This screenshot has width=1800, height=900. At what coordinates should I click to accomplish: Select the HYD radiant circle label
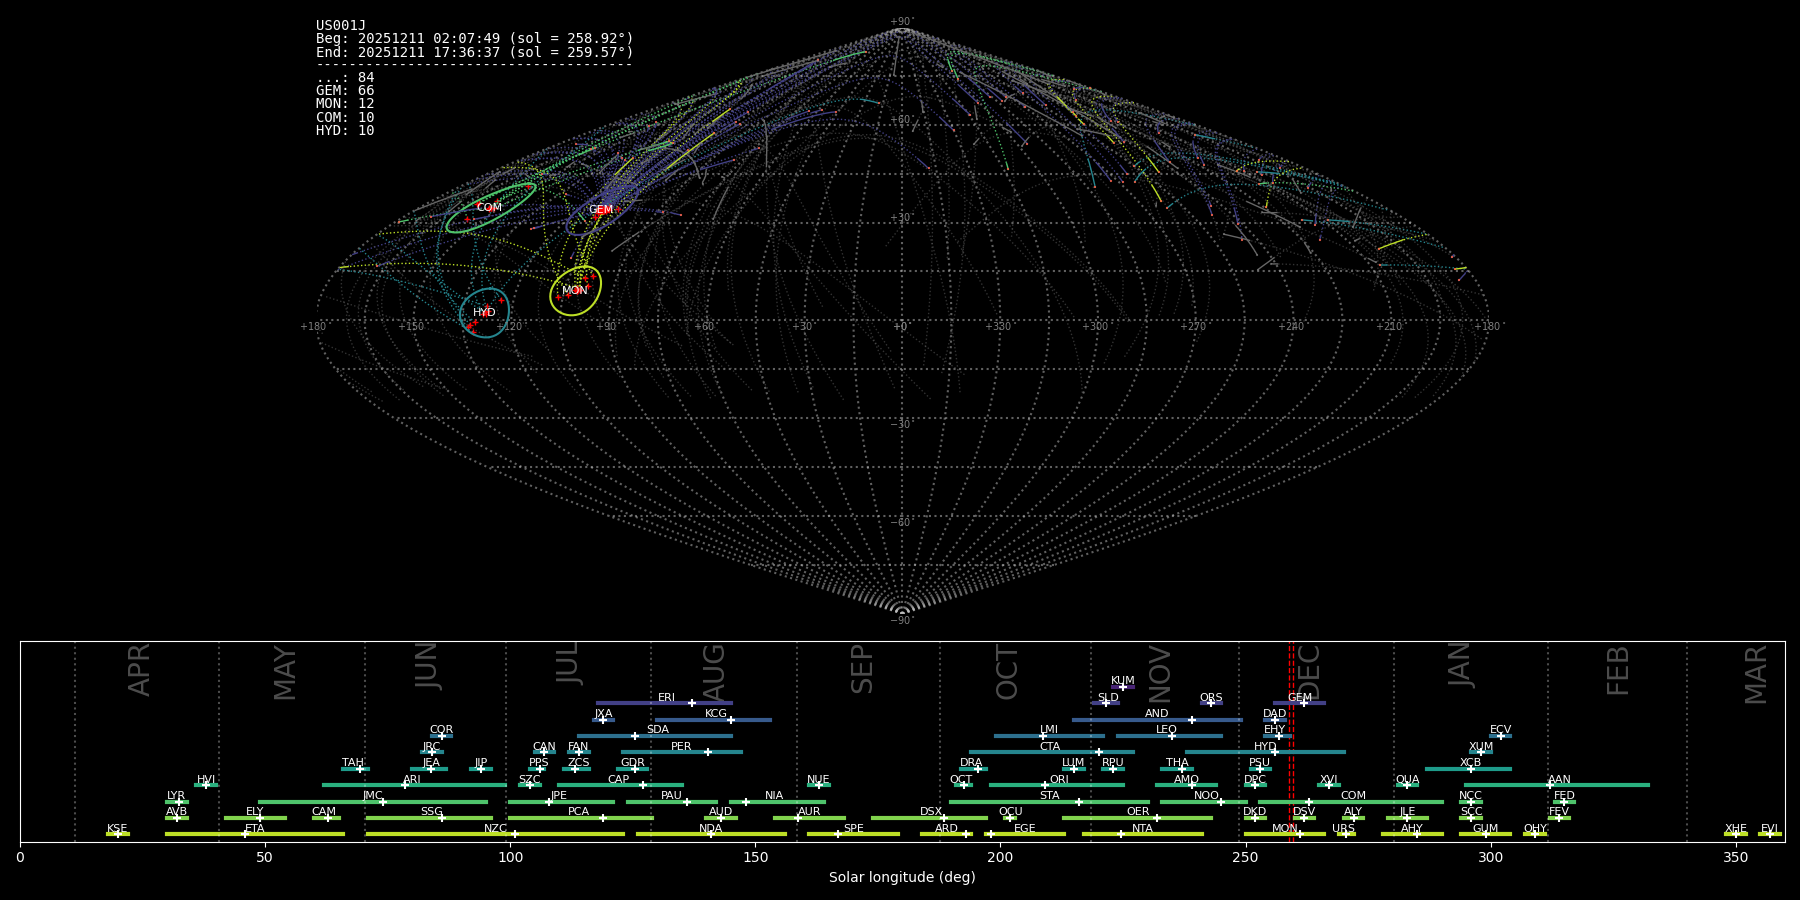[x=484, y=313]
